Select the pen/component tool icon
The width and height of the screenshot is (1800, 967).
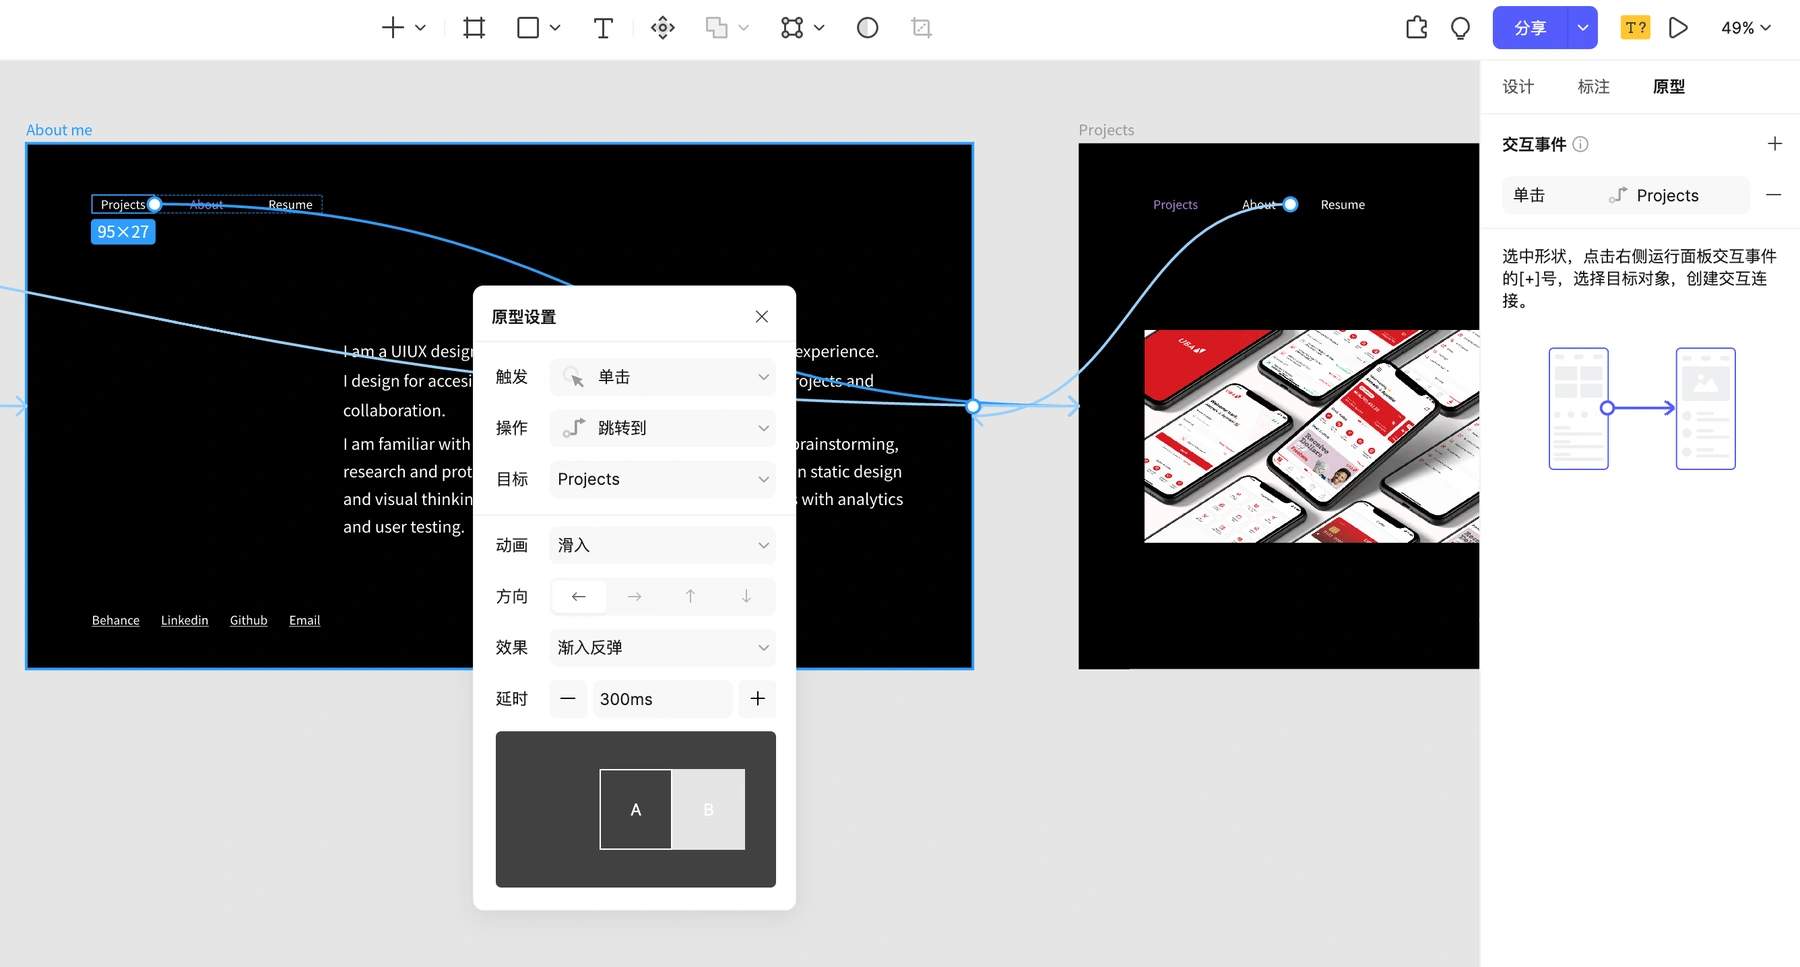[663, 28]
